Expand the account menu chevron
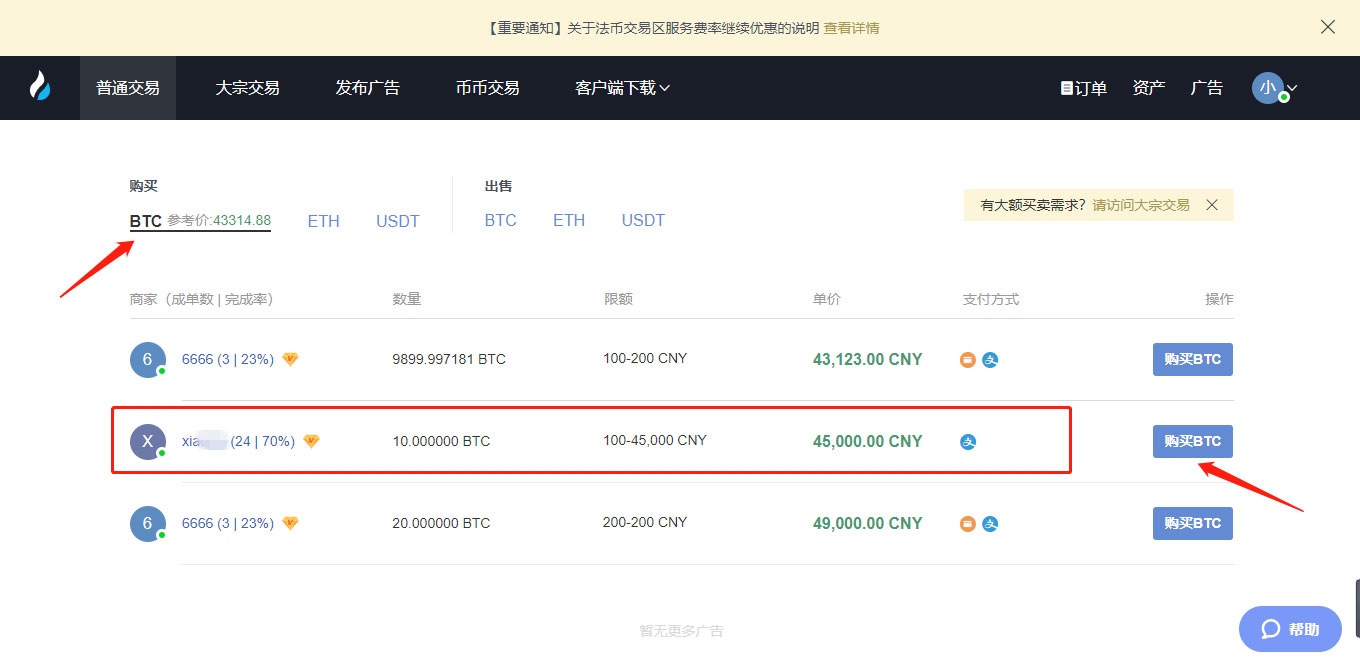The image size is (1360, 658). [1292, 88]
